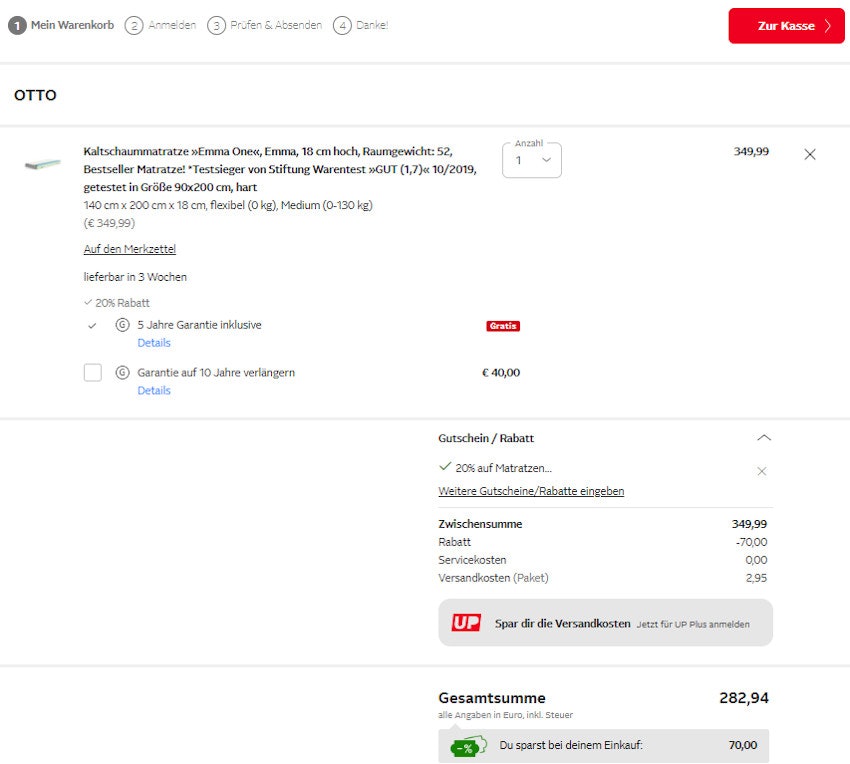Go to step 3 Prüfen & Absenden
Viewport: 850px width, 764px height.
[x=265, y=25]
